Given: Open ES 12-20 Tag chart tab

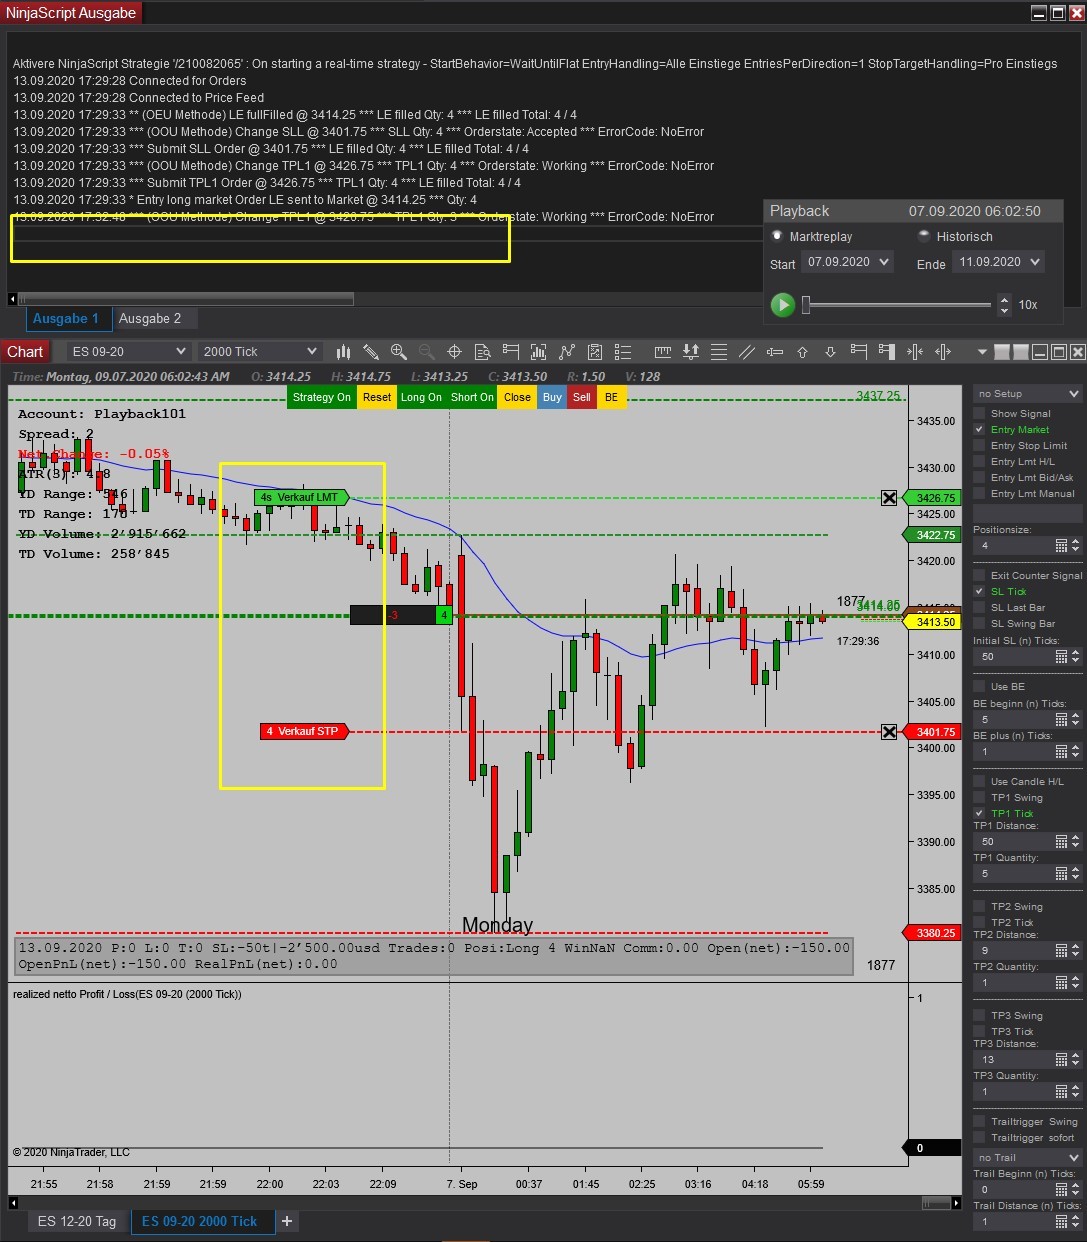Looking at the screenshot, I should 77,1221.
